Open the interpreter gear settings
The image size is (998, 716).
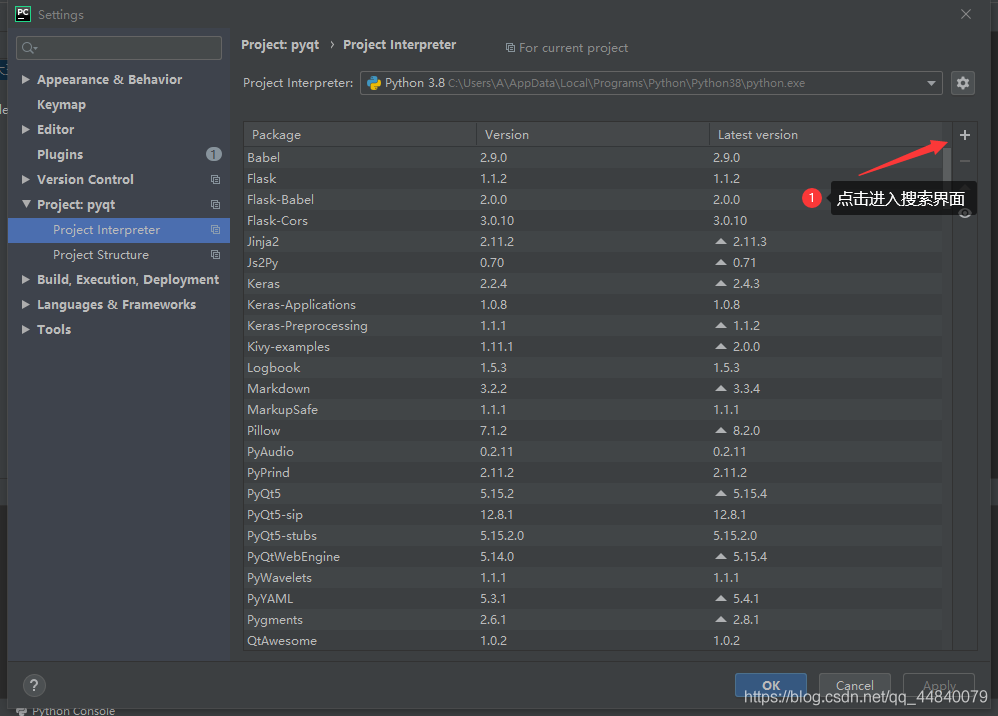(x=963, y=83)
